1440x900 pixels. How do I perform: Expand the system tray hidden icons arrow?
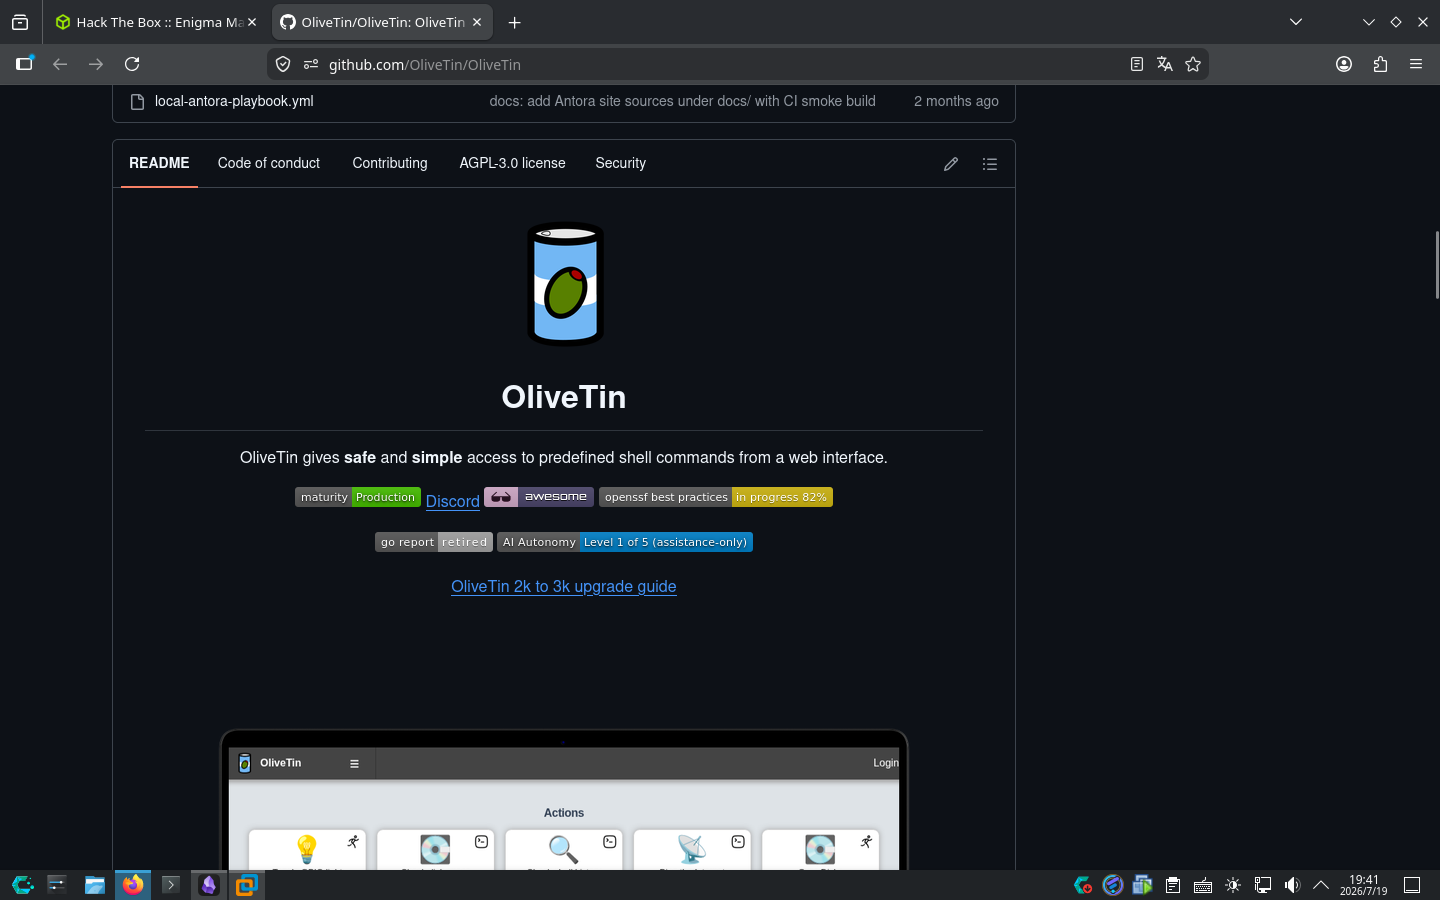(x=1321, y=885)
